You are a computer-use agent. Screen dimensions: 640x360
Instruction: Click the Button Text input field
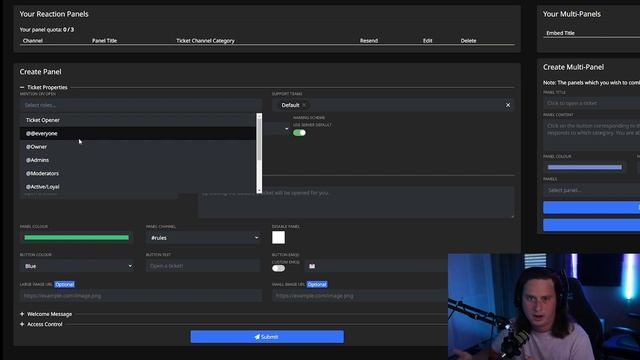[203, 266]
